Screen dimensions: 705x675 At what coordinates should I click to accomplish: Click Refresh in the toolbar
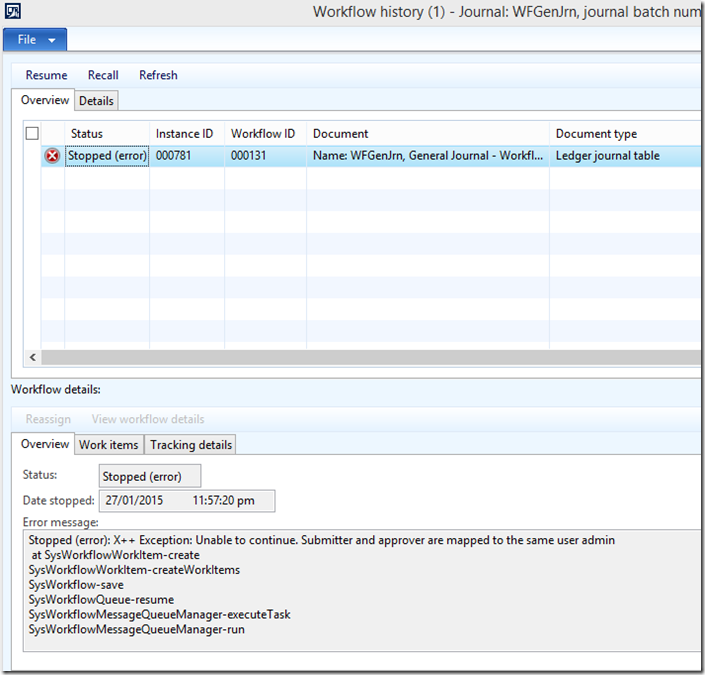[158, 75]
